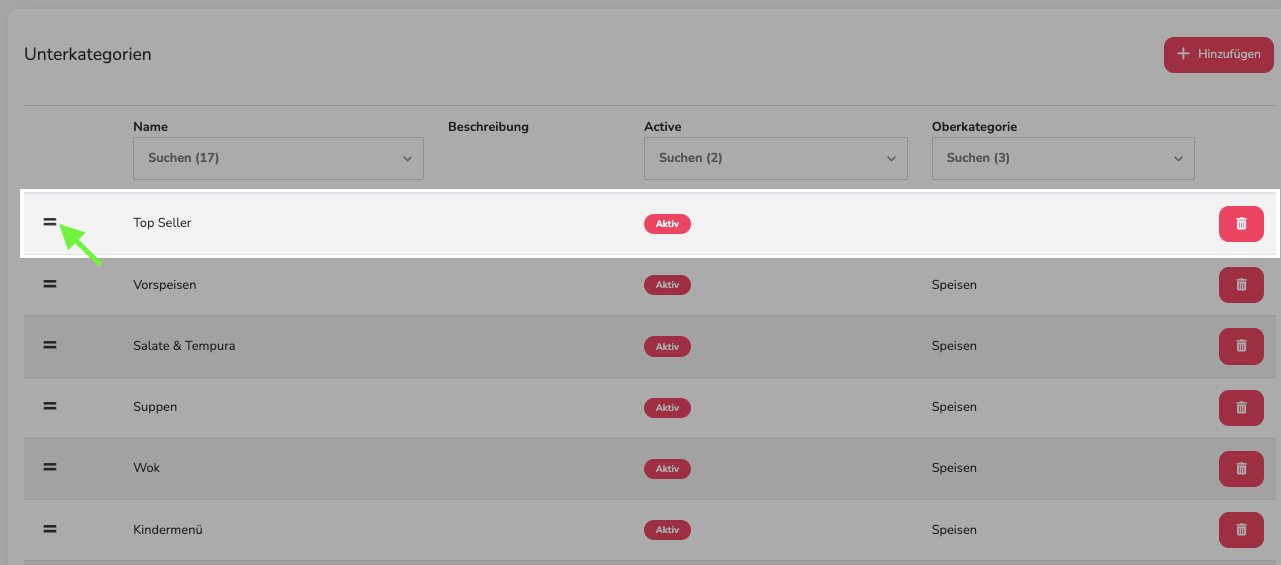Click the drag handle for Vorspeisen row

50,284
